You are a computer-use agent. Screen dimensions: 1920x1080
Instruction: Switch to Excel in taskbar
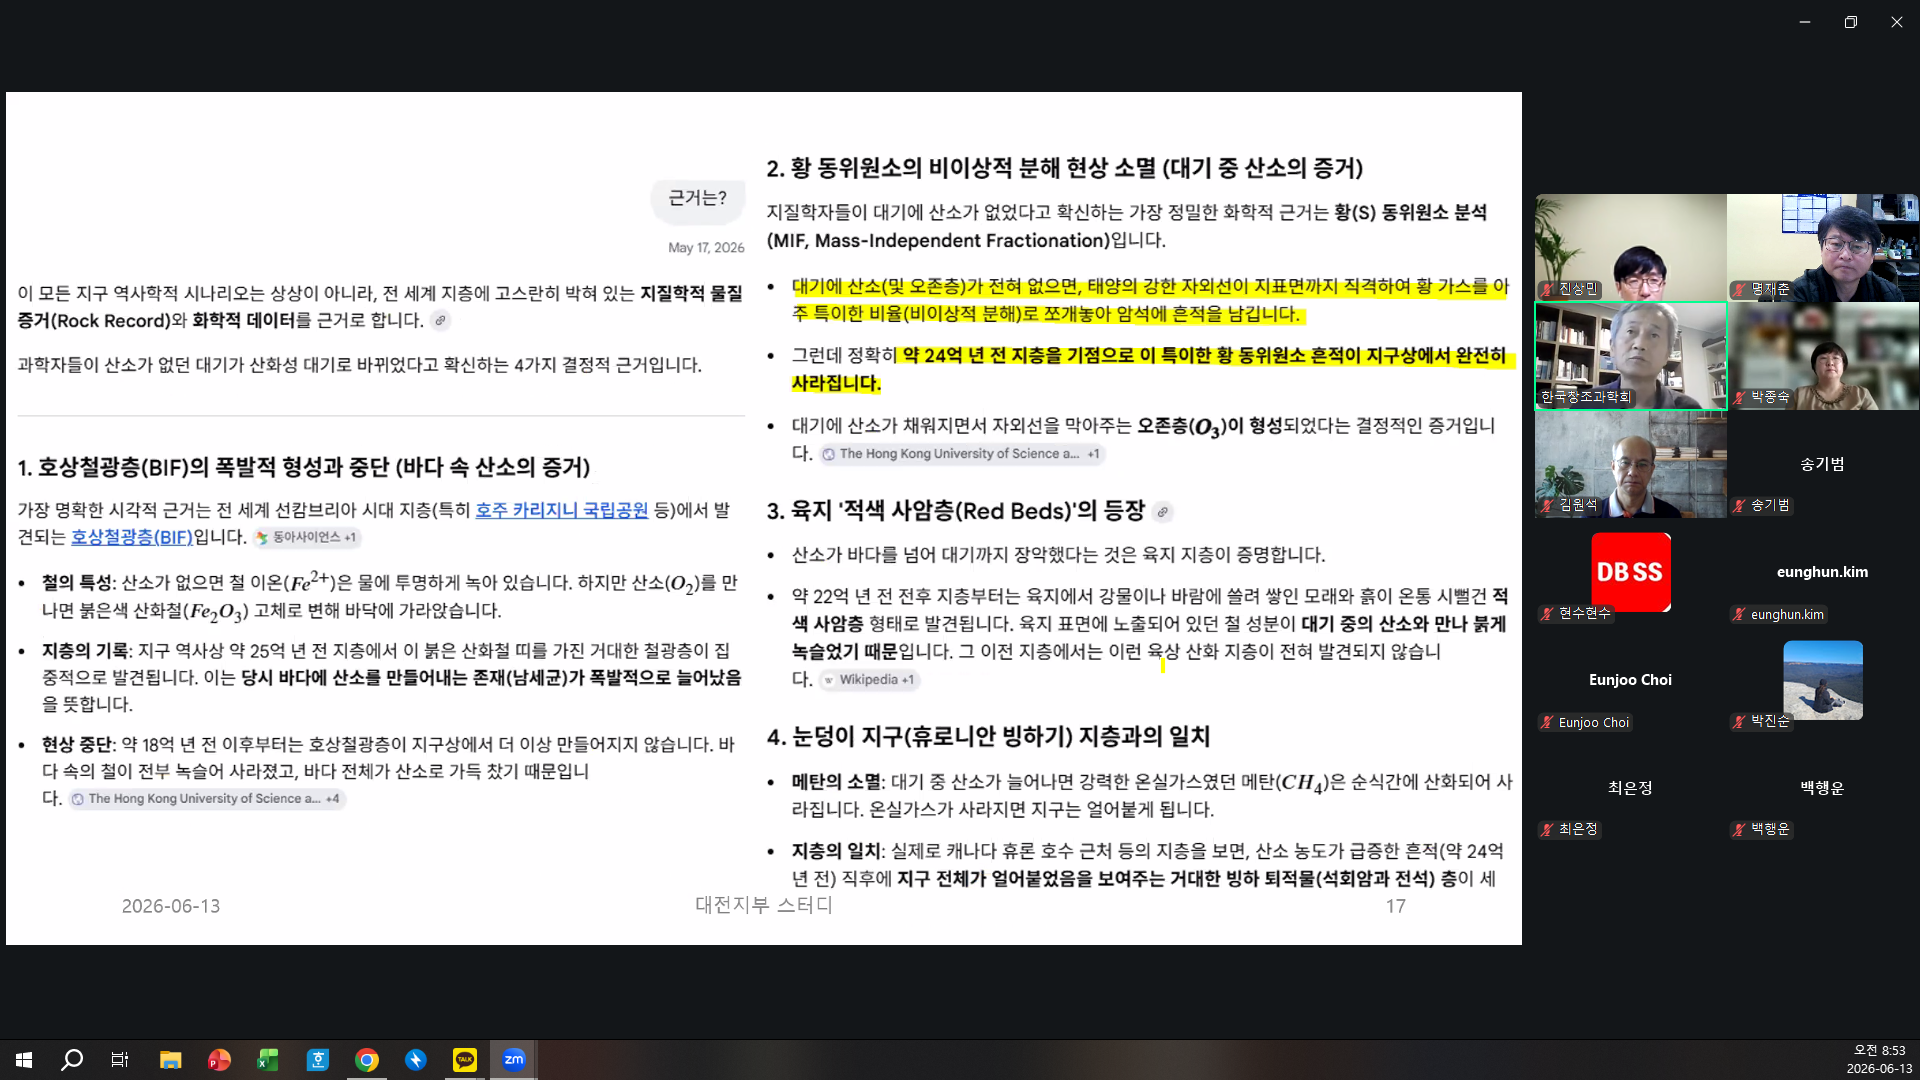tap(268, 1060)
